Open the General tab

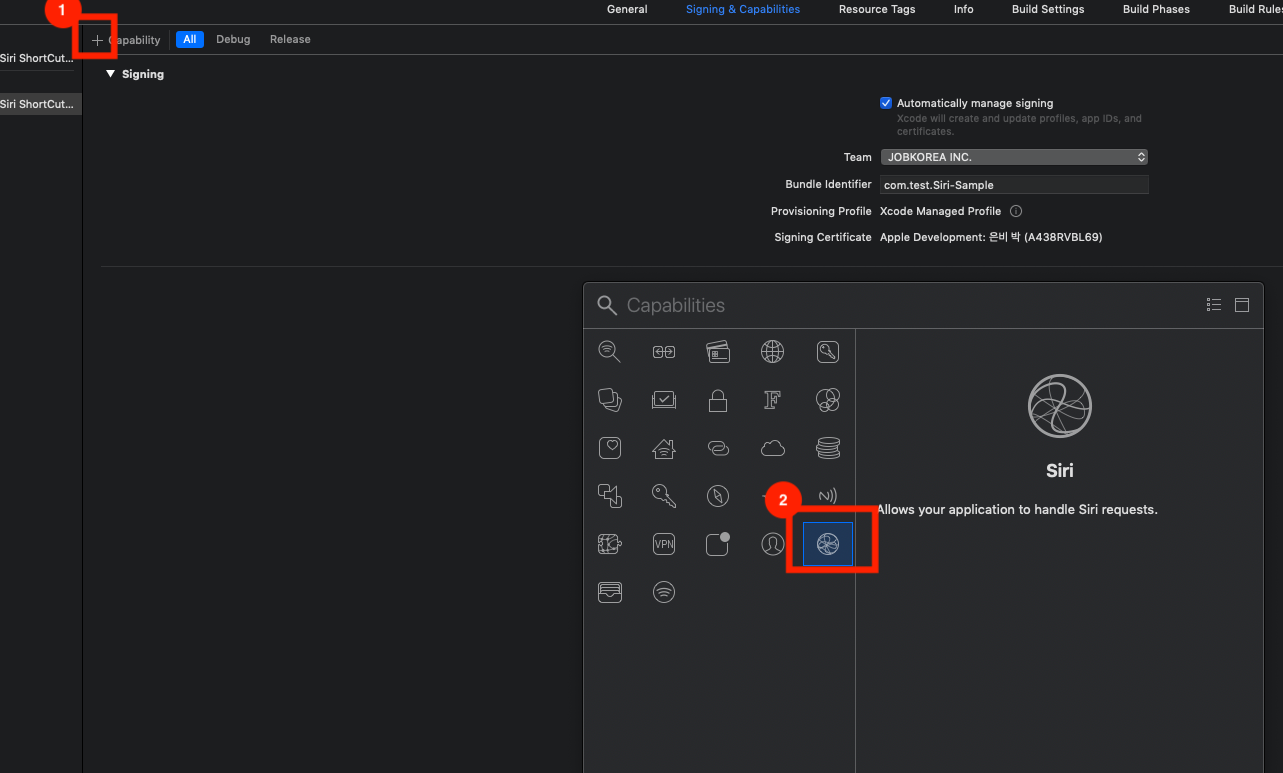point(627,9)
